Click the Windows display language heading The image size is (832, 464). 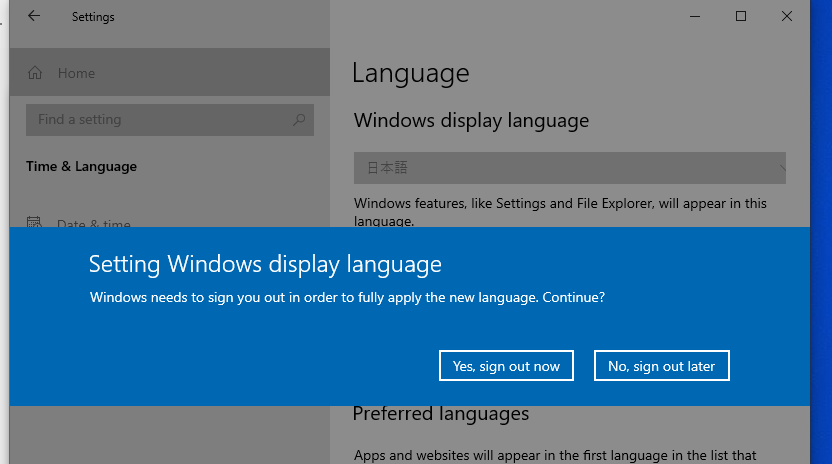(471, 121)
